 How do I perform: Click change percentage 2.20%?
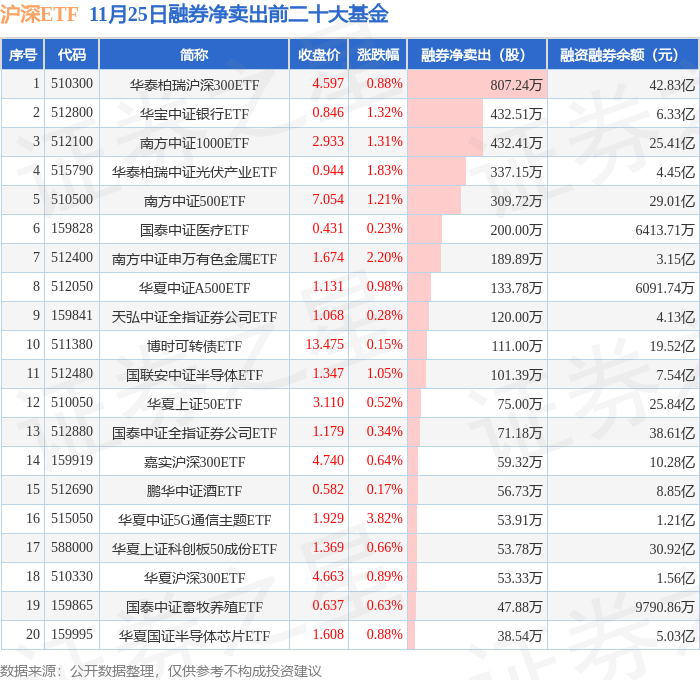click(x=384, y=258)
